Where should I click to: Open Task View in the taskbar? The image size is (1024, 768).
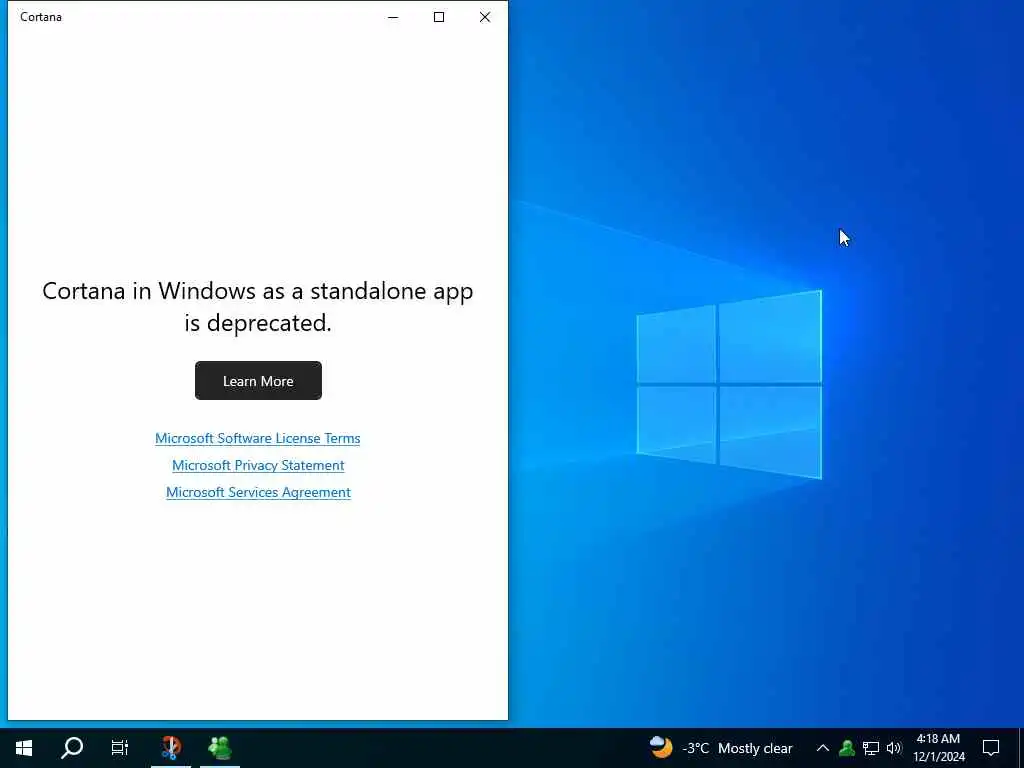(120, 748)
